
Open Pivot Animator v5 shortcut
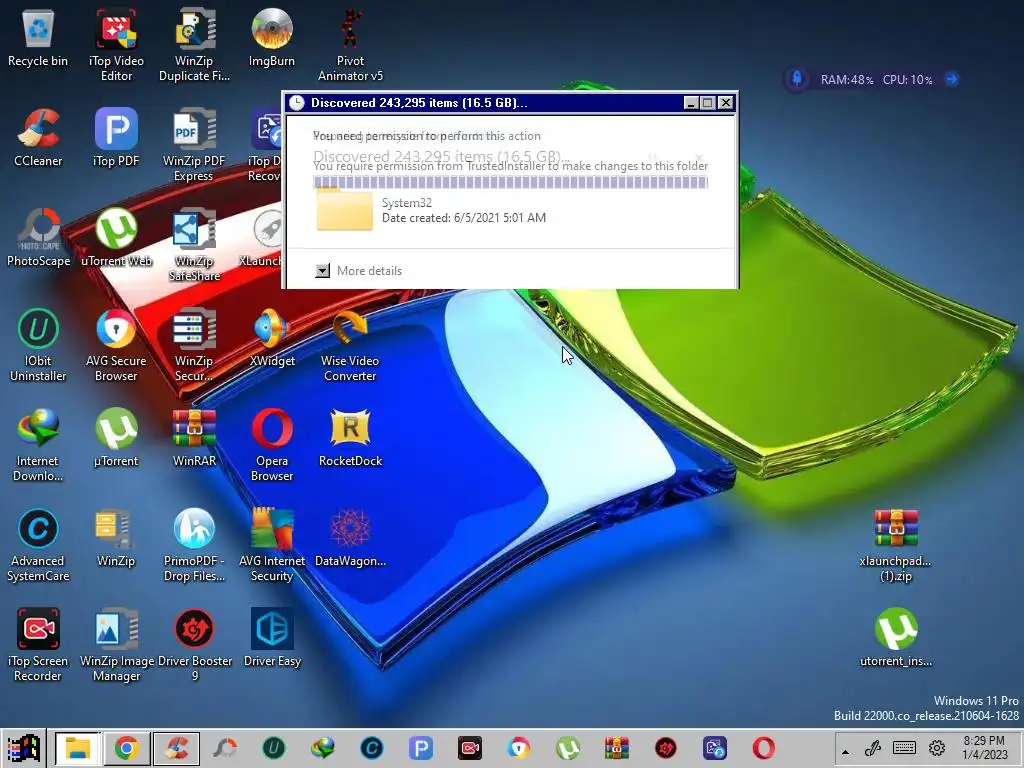pos(350,44)
